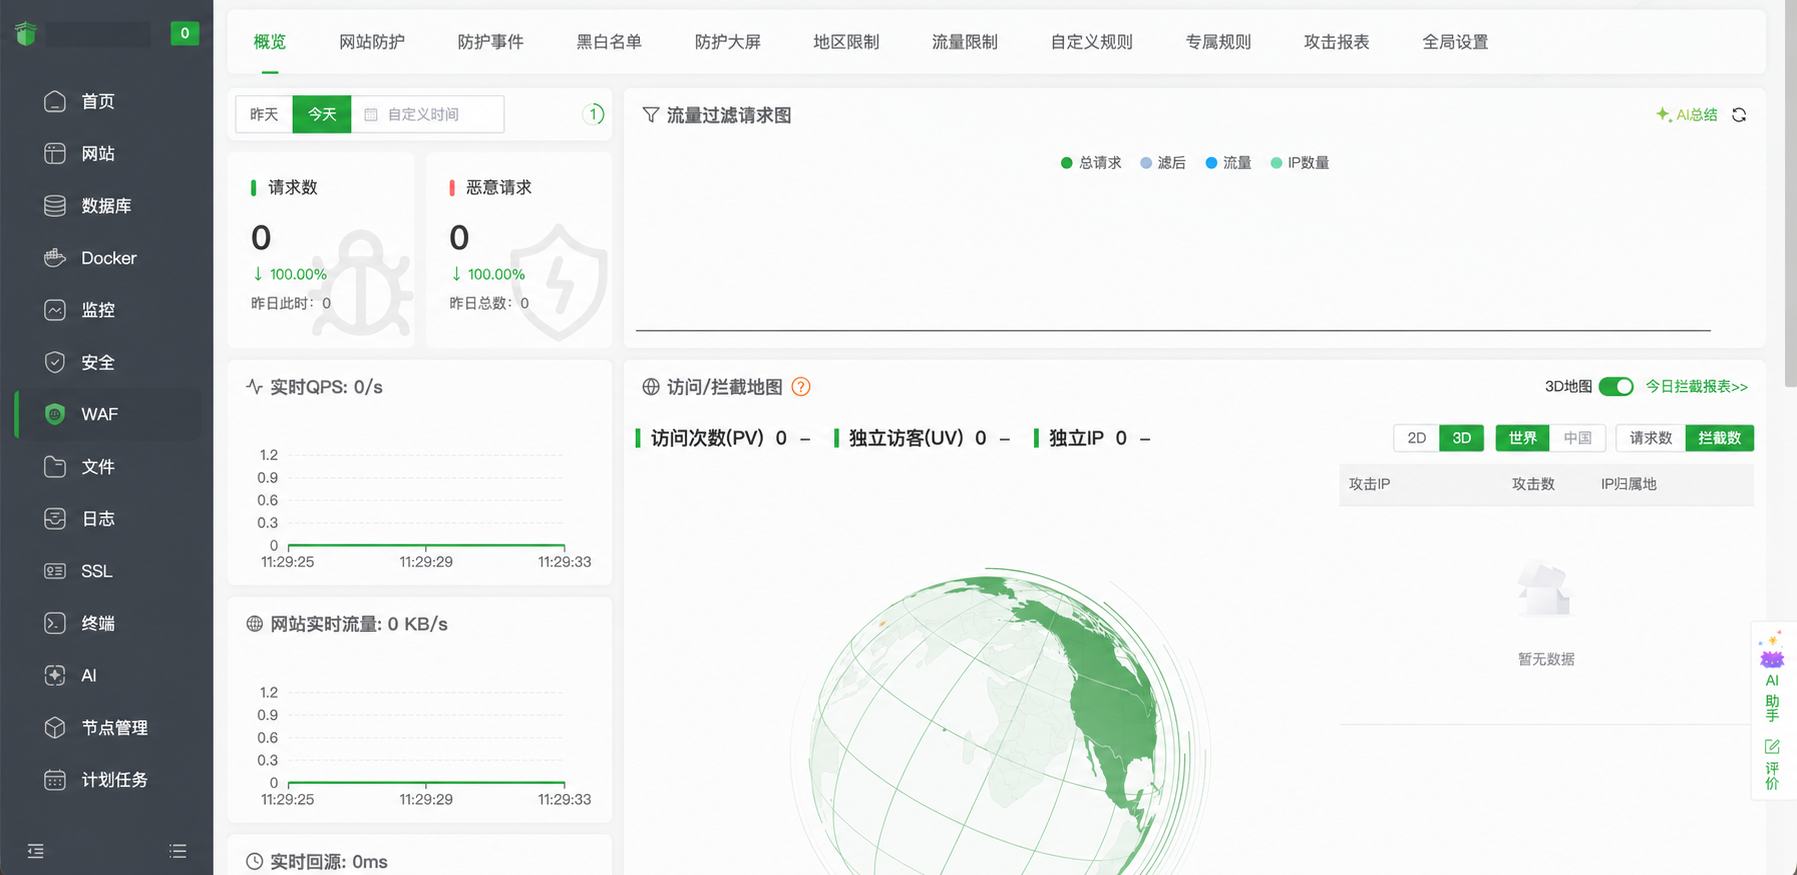Select 世界 world map scope
Screen dimensions: 1797x875
1523,438
